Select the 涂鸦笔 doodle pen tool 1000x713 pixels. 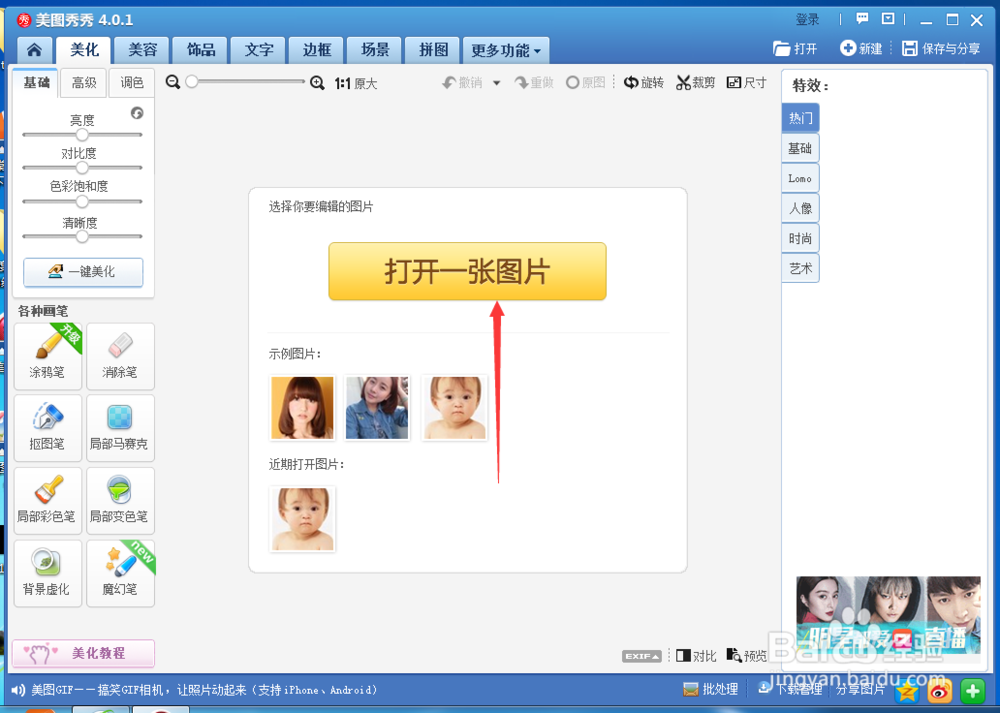point(47,357)
